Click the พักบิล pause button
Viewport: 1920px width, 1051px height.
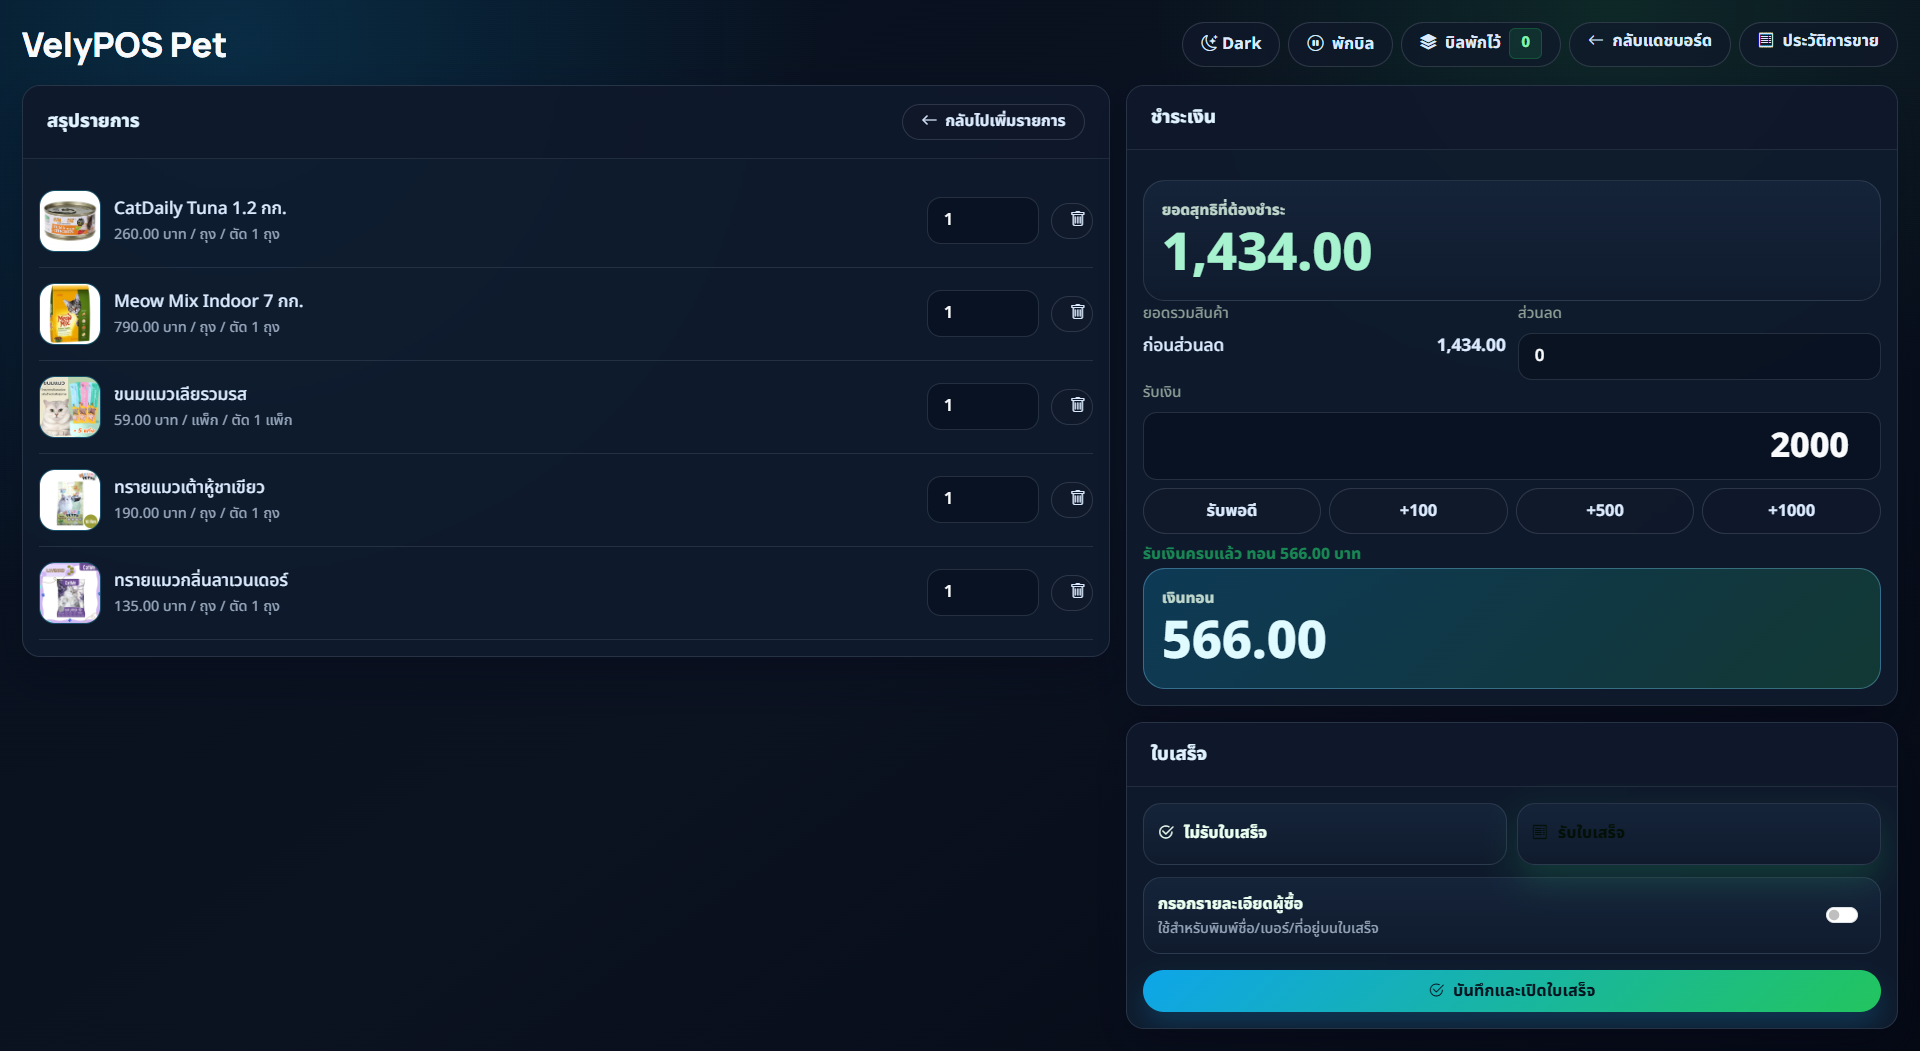click(x=1339, y=43)
